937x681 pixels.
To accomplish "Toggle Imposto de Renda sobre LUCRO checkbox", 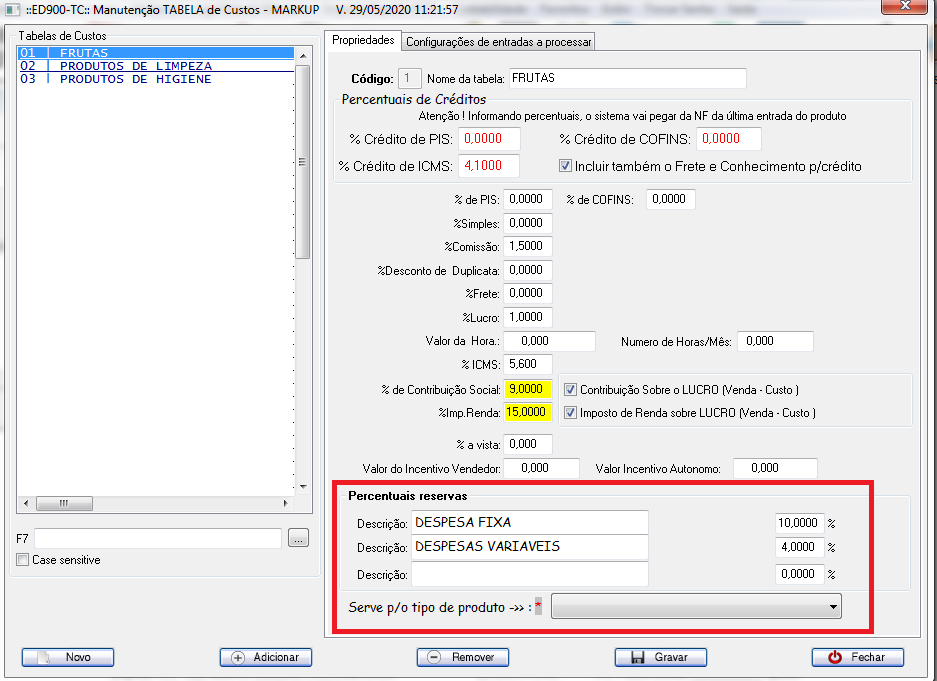I will [x=571, y=412].
